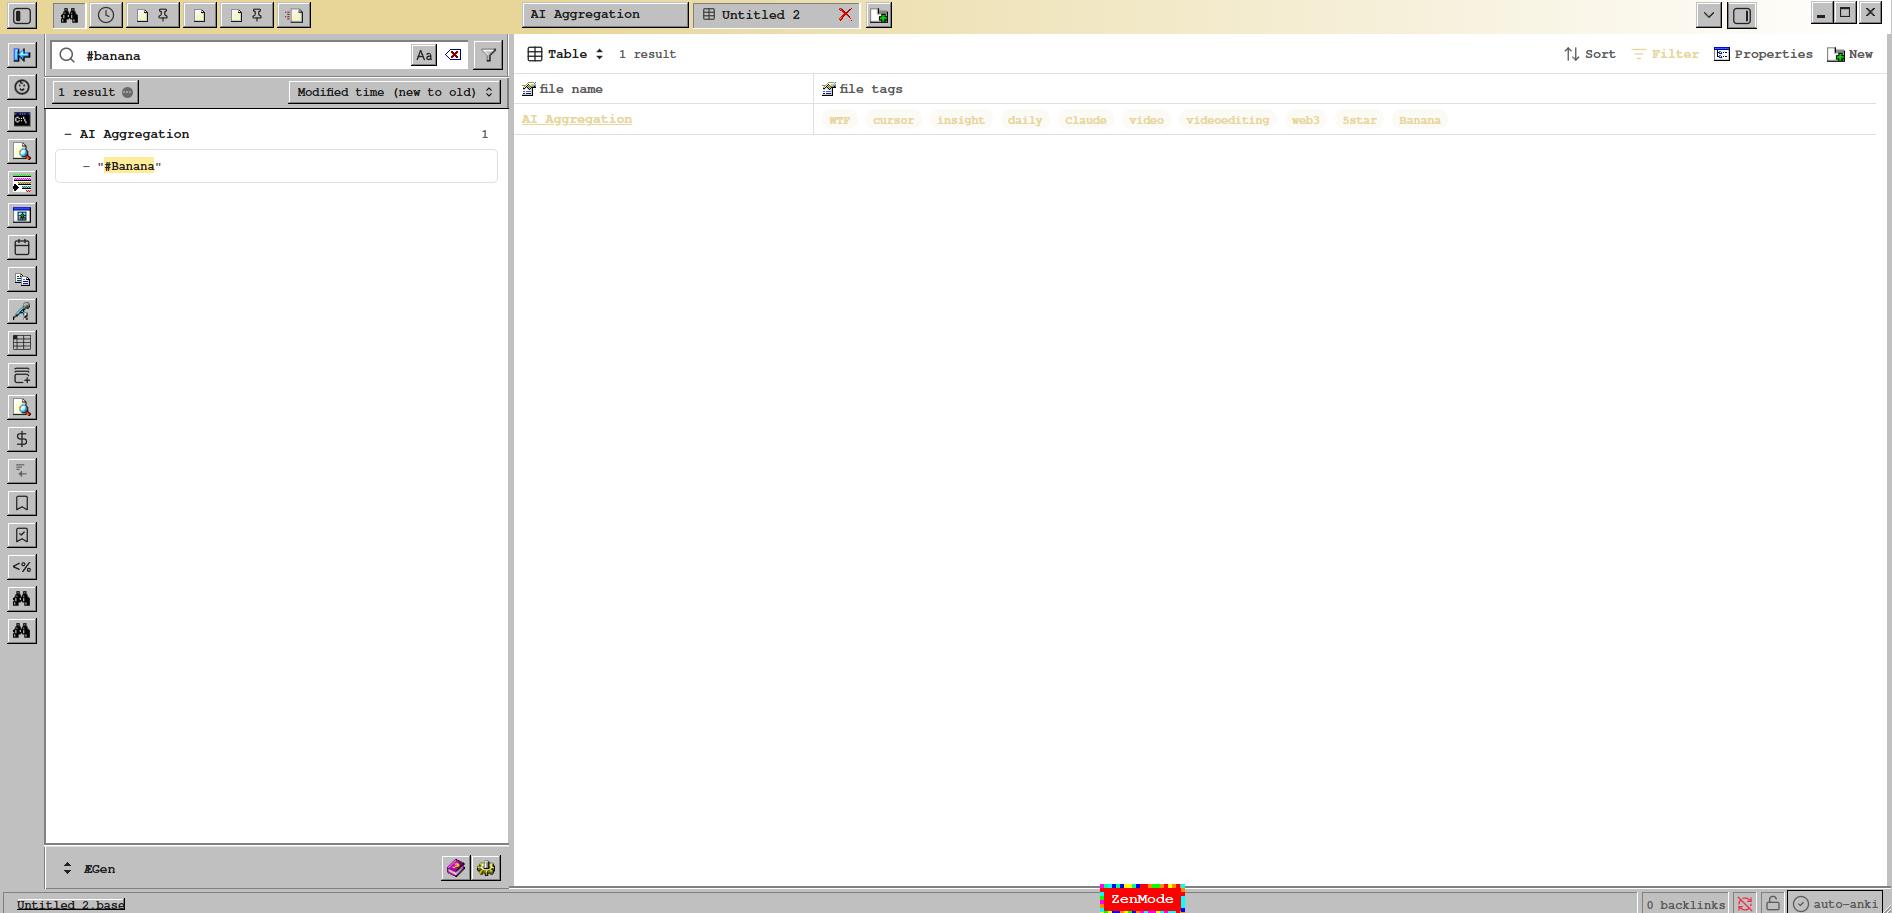Toggle the left sidebar panel icon
The height and width of the screenshot is (913, 1892).
(22, 15)
